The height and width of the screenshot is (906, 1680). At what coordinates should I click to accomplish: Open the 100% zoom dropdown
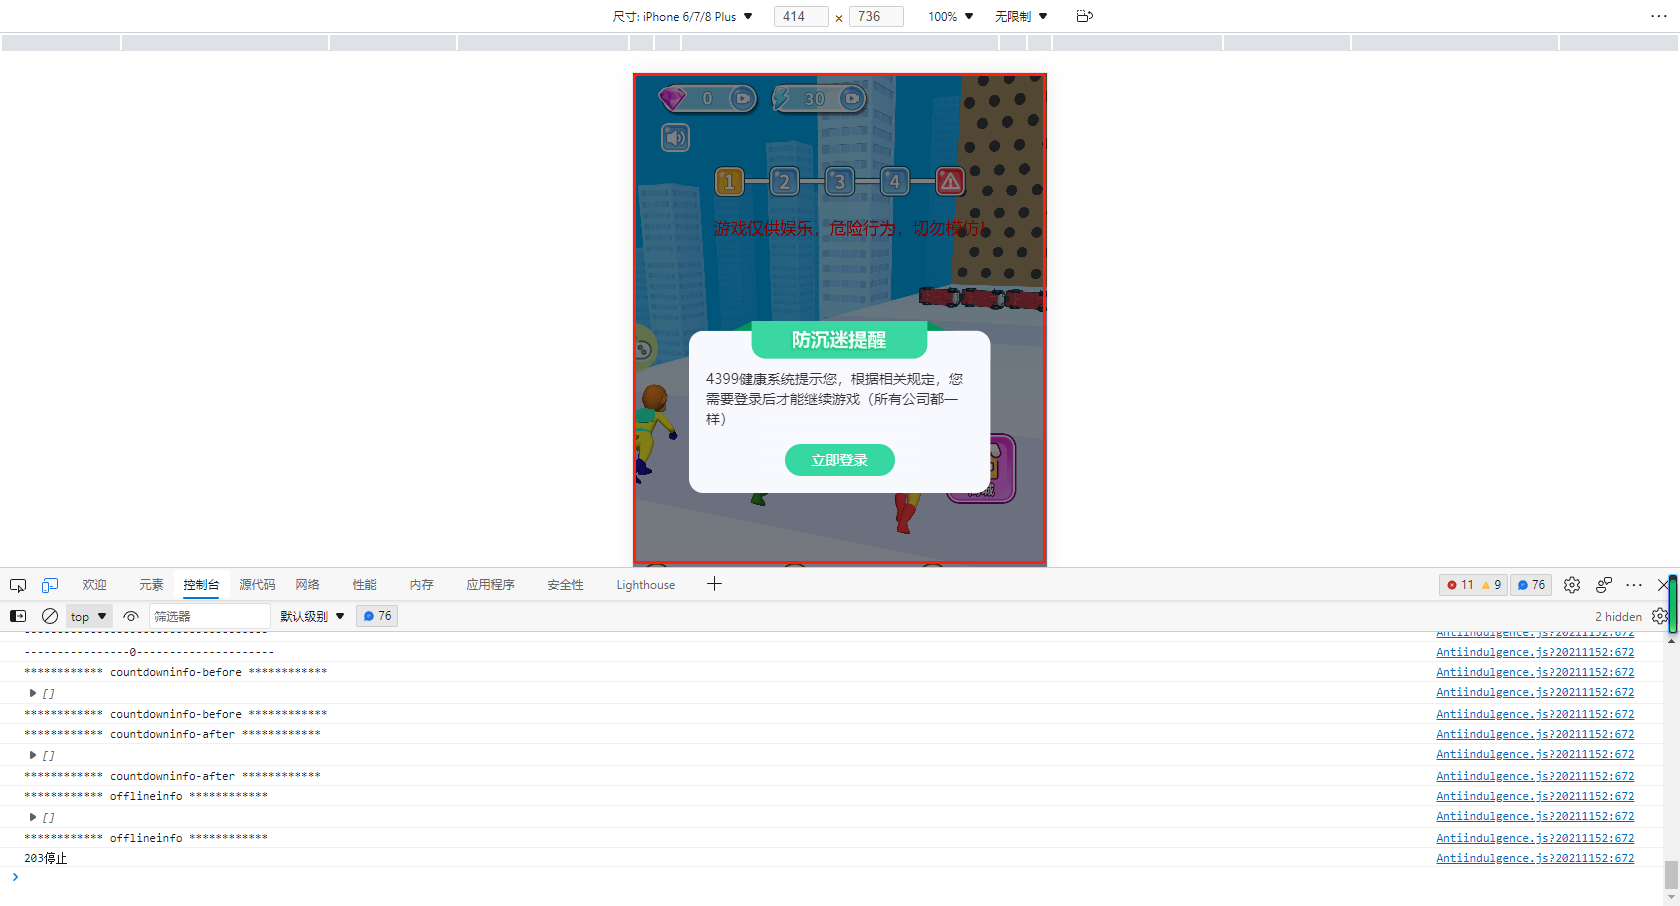click(950, 16)
